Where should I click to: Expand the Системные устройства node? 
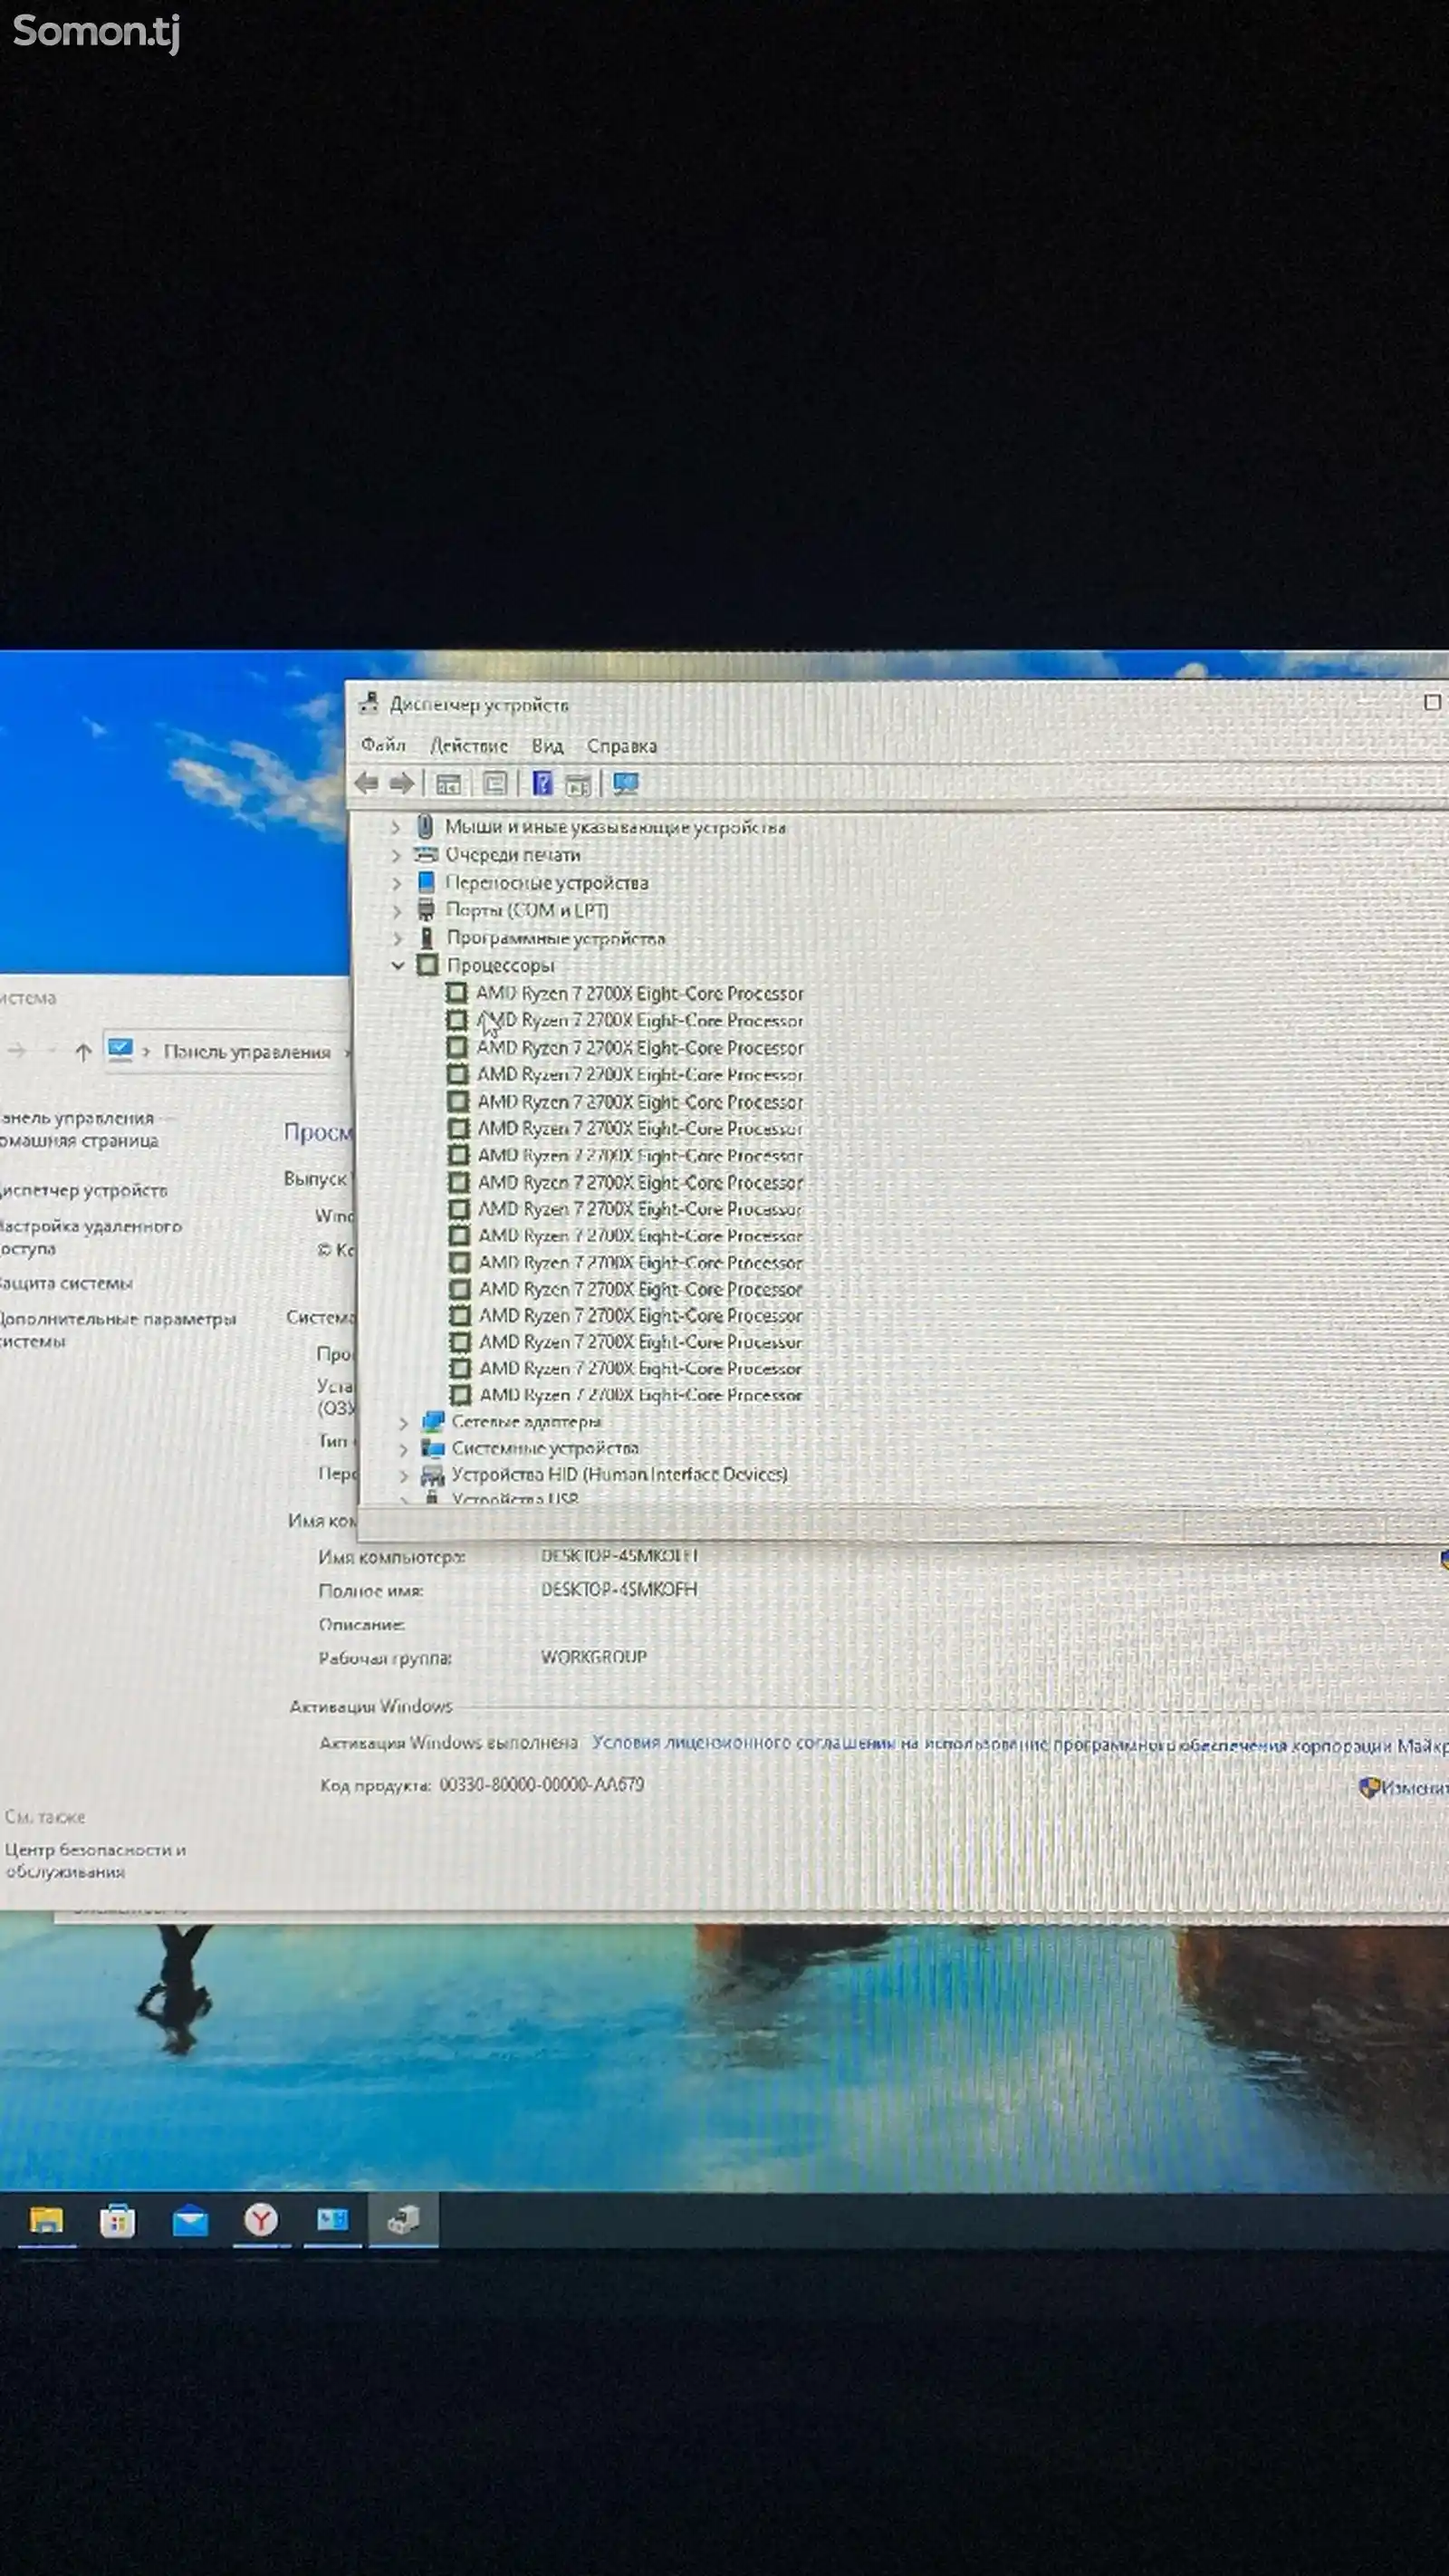point(404,1449)
